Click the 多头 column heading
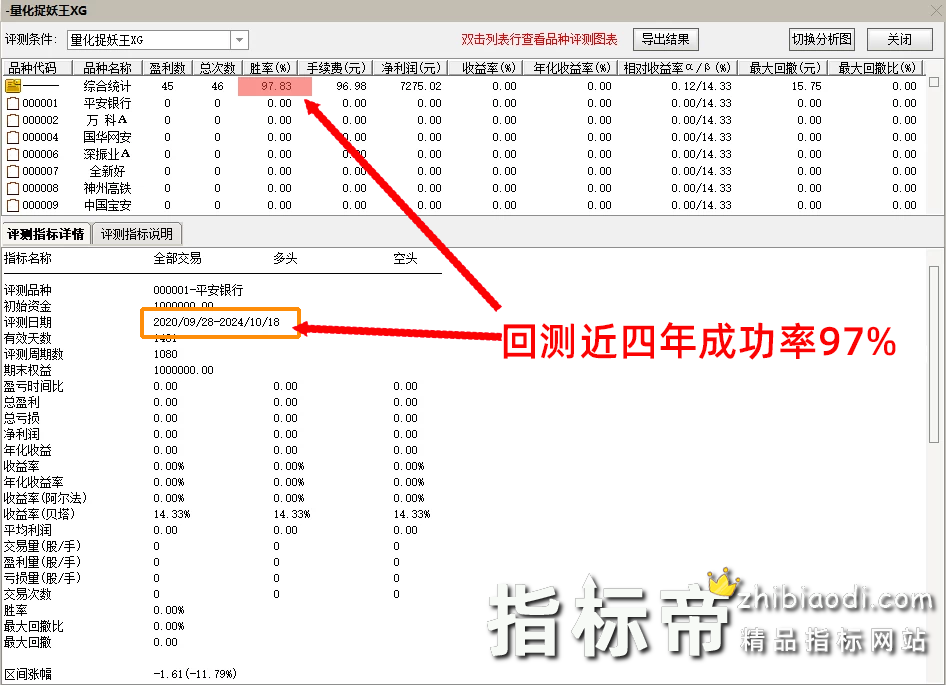The height and width of the screenshot is (685, 946). 285,259
